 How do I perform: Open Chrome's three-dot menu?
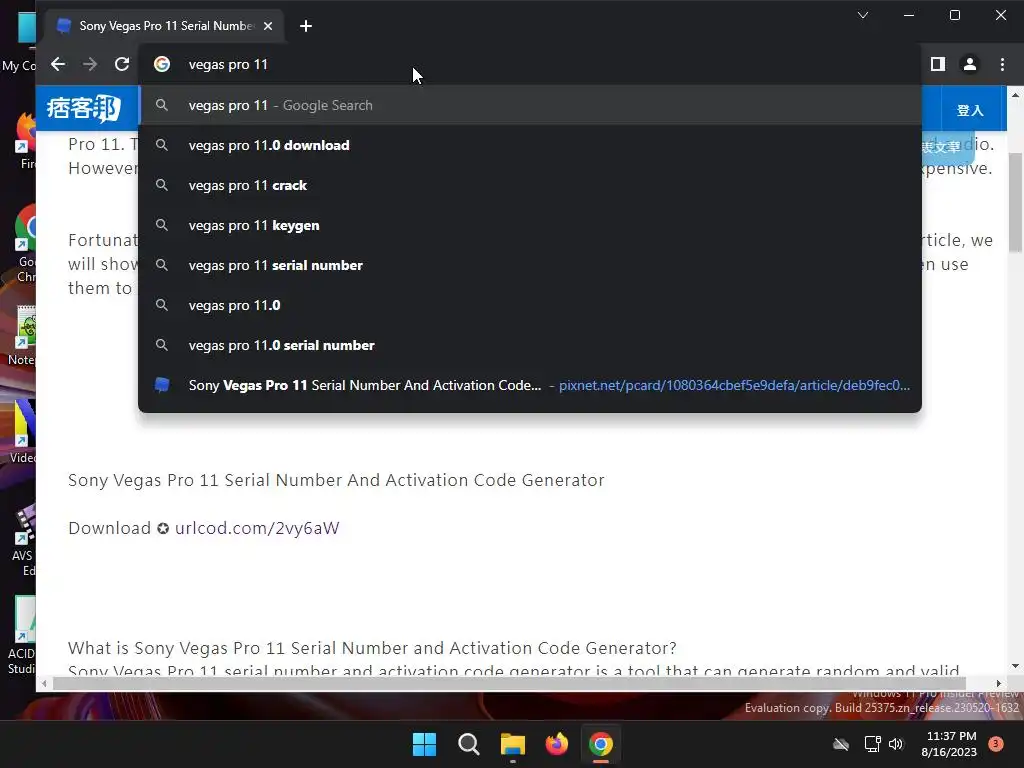(1002, 64)
